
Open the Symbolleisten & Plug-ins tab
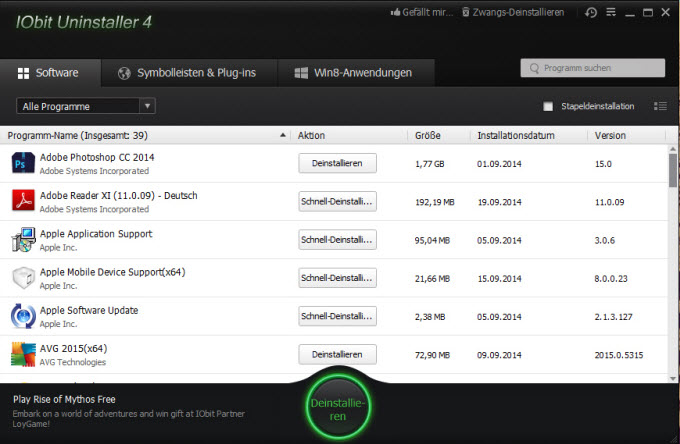click(190, 73)
